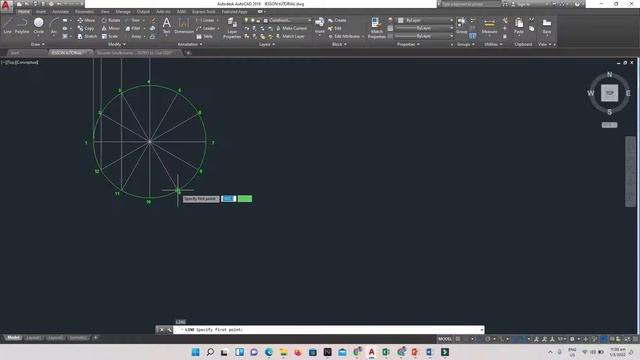Open the Model layout tab

(x=13, y=338)
